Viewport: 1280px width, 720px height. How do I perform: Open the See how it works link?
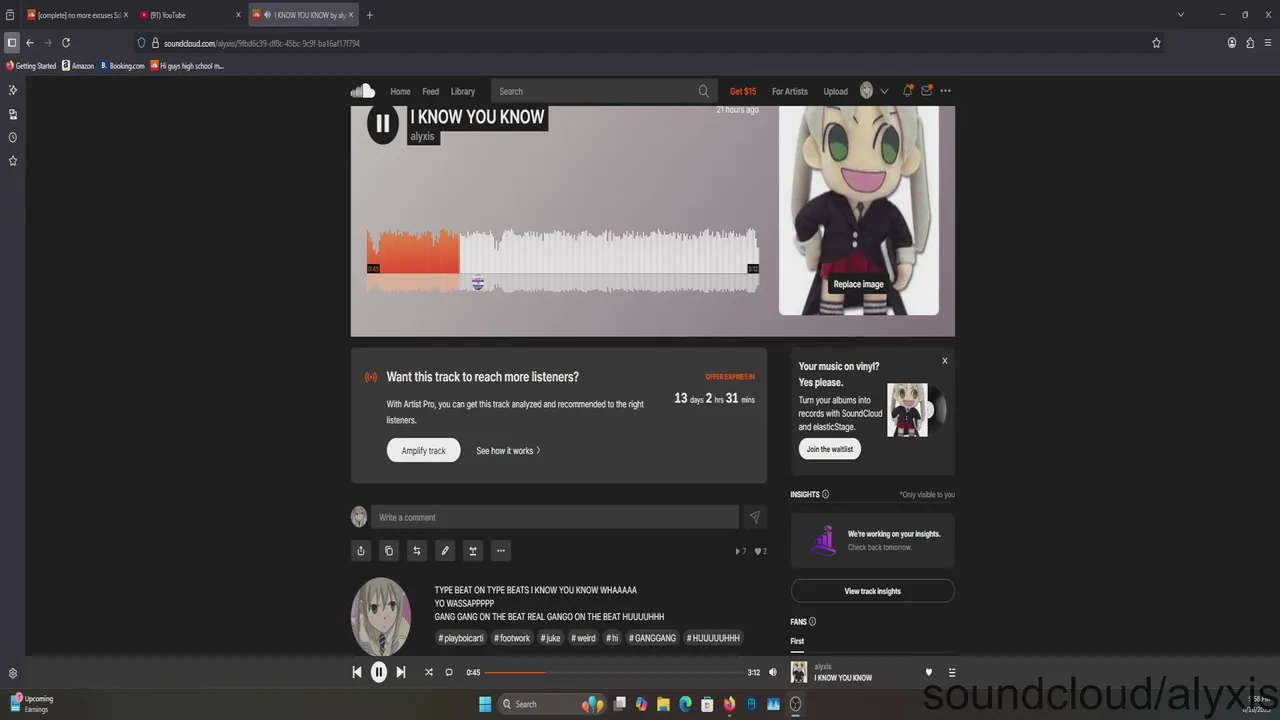[508, 451]
